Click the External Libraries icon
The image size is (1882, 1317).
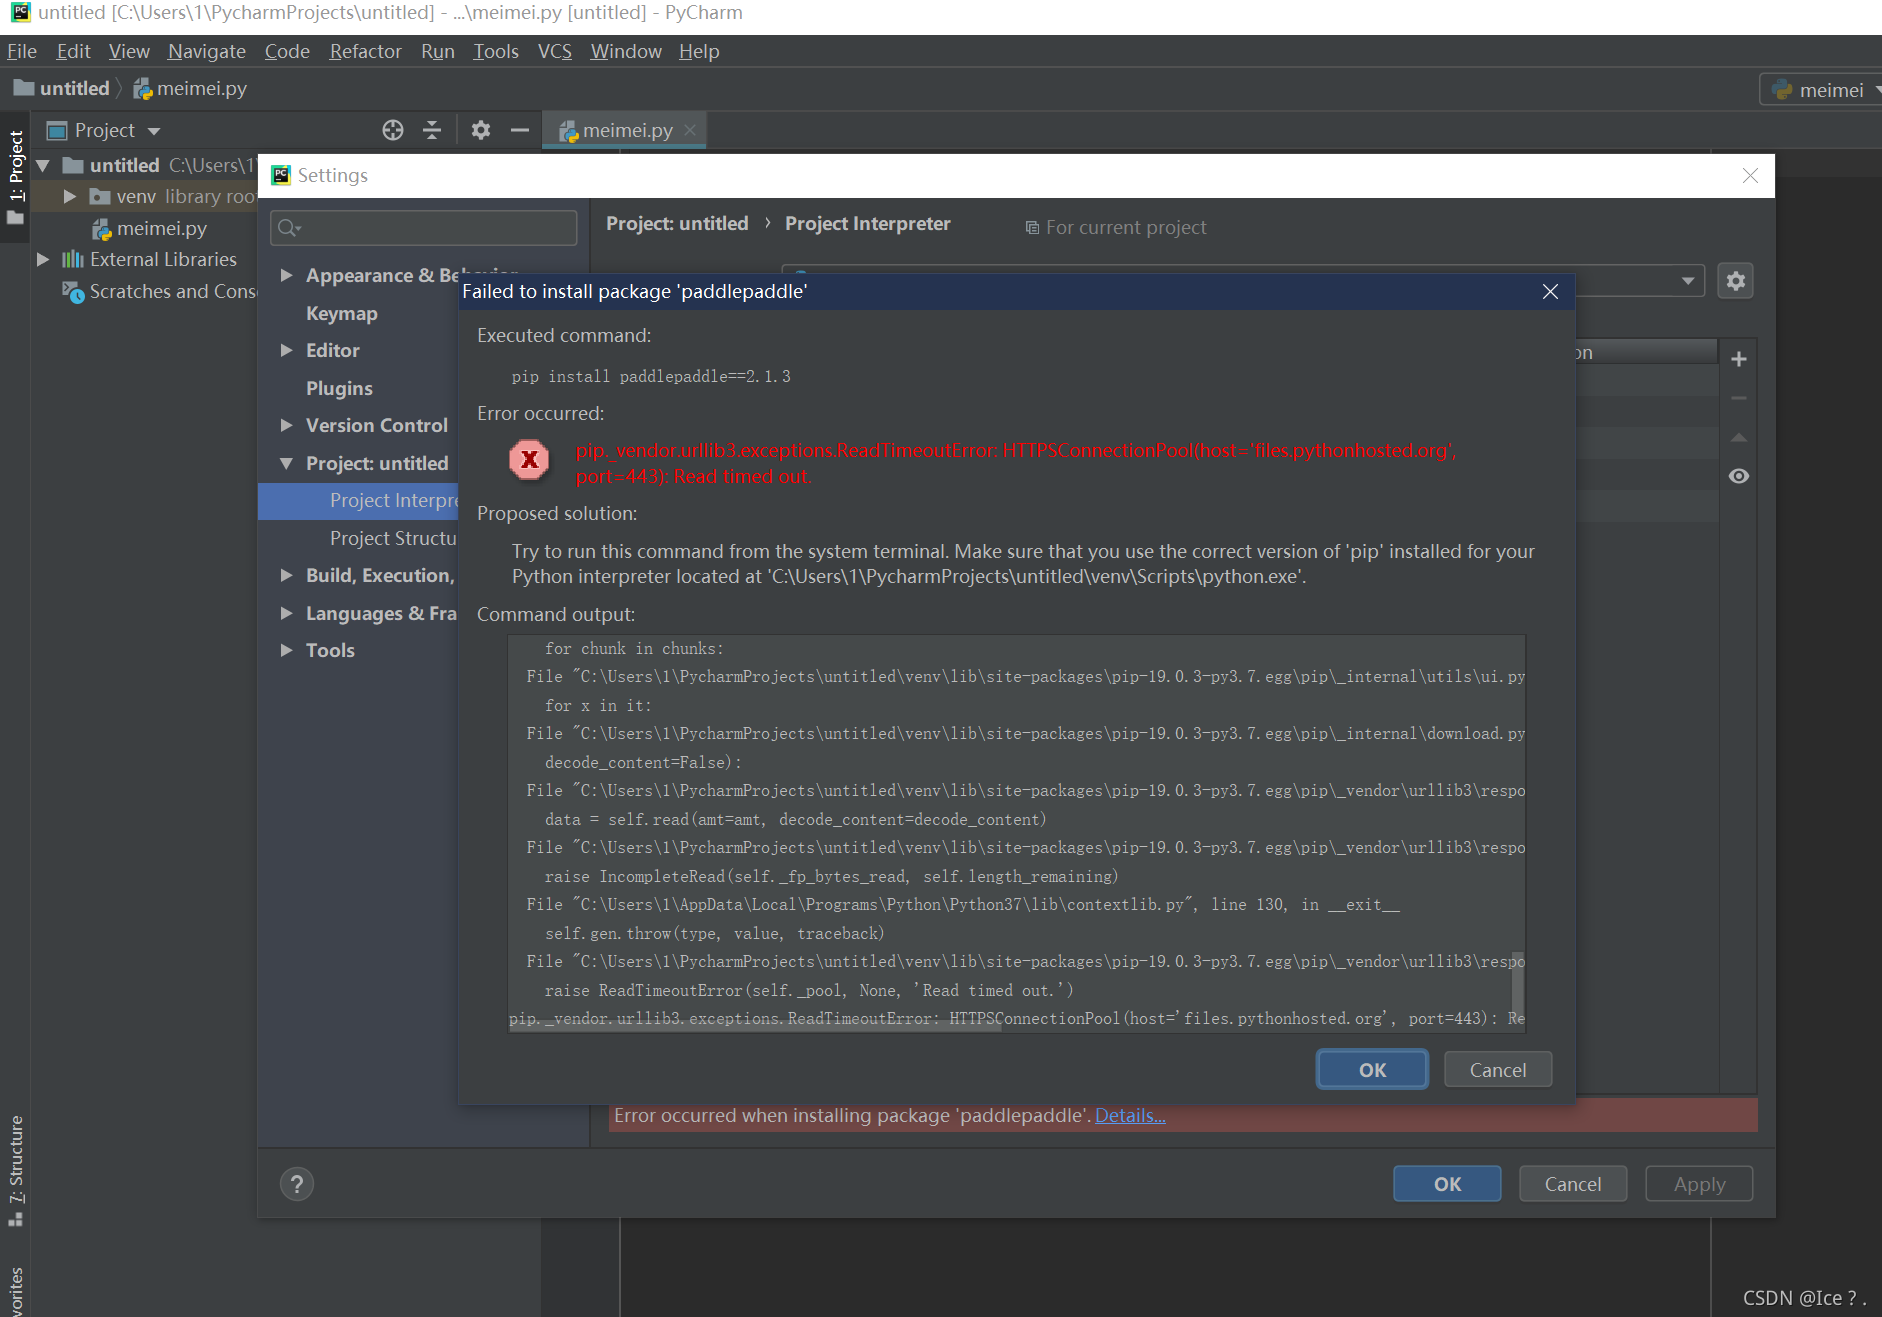click(73, 259)
